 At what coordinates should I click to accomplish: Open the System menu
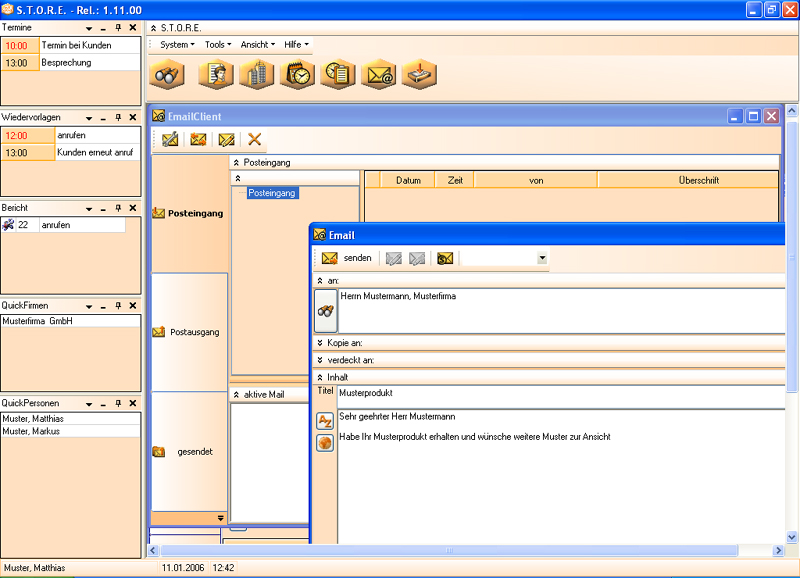177,44
